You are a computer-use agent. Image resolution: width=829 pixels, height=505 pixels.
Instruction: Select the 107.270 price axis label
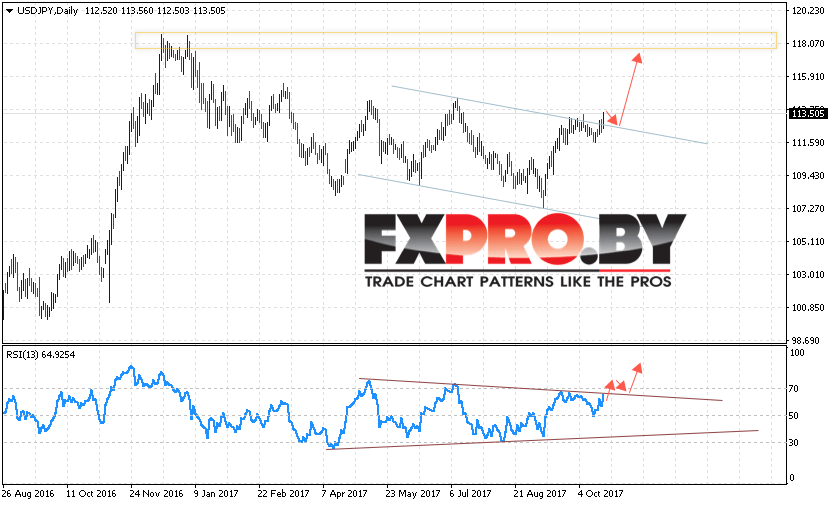pos(808,208)
